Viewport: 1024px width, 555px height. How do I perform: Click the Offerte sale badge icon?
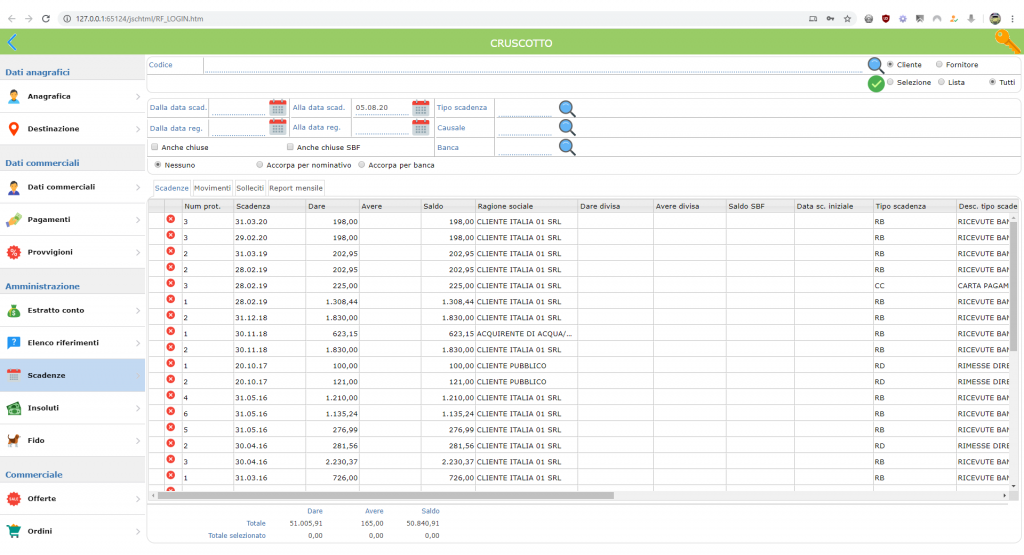(x=14, y=499)
